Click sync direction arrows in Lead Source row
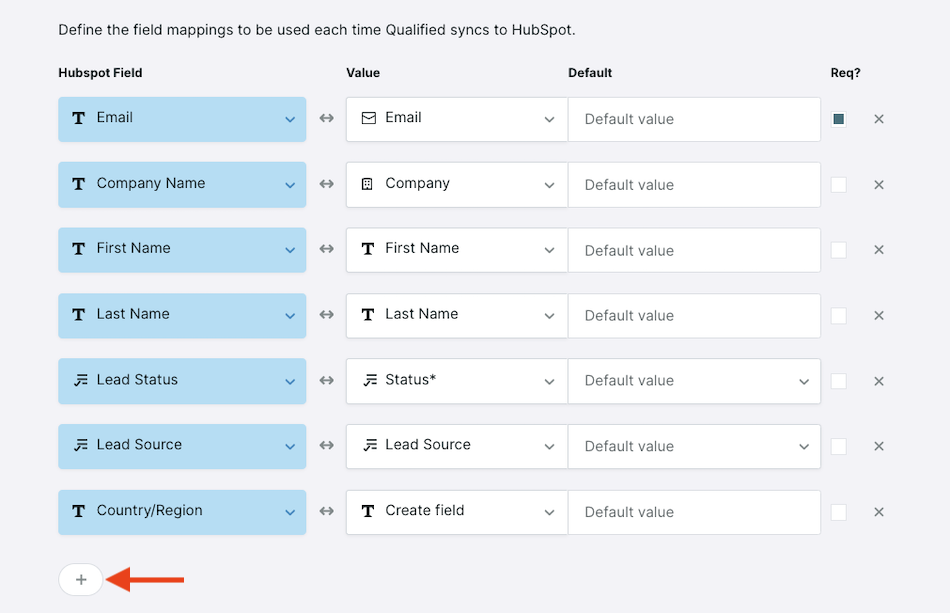 (327, 445)
